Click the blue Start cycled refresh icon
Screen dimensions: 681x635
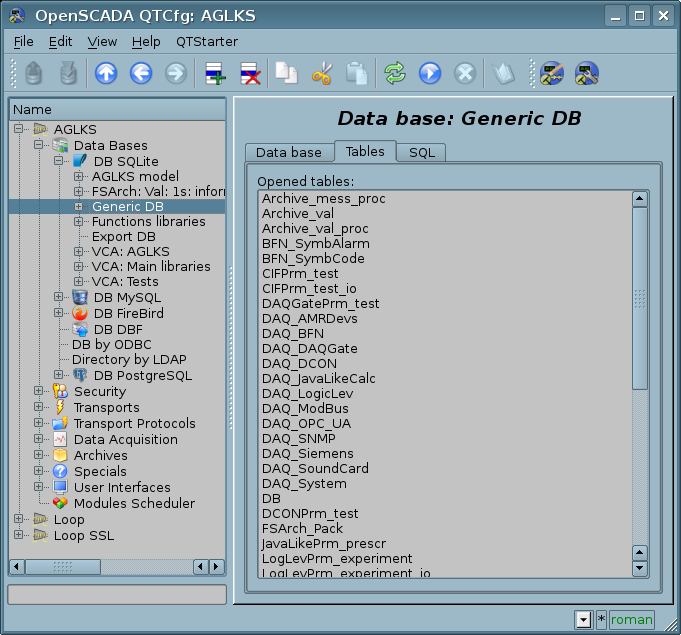(430, 73)
